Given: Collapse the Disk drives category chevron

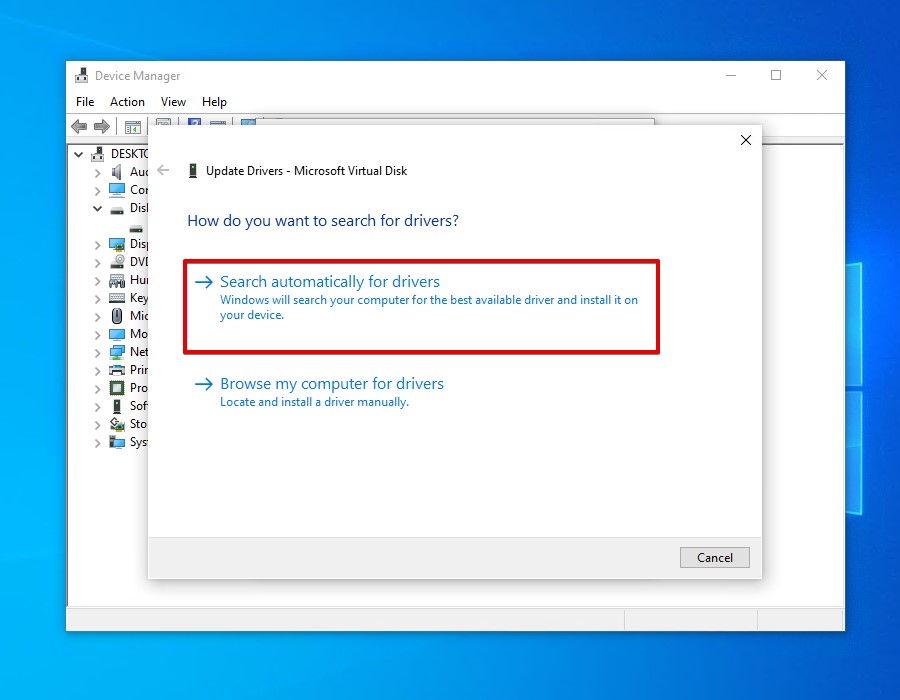Looking at the screenshot, I should [x=98, y=208].
